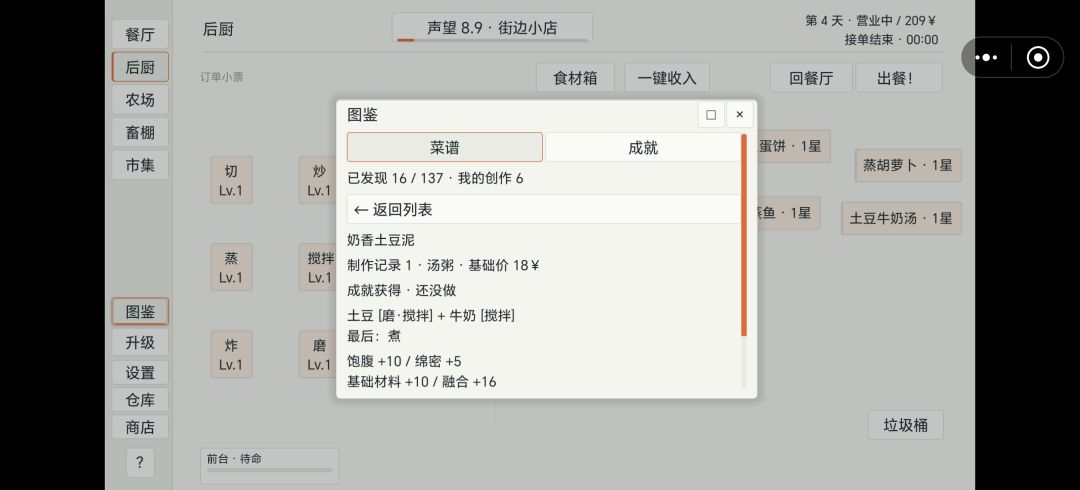The image size is (1080, 490).
Task: Select the 磨 Lv.1 station
Action: tap(319, 355)
